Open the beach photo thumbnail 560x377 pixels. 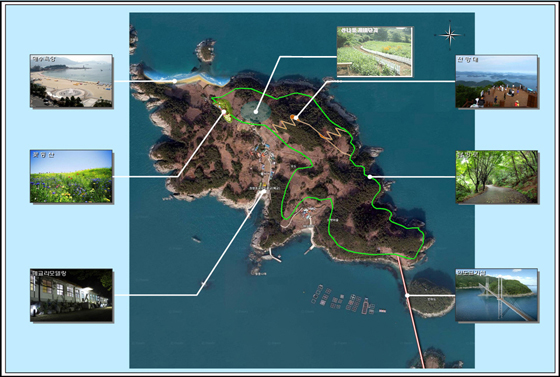coord(71,81)
